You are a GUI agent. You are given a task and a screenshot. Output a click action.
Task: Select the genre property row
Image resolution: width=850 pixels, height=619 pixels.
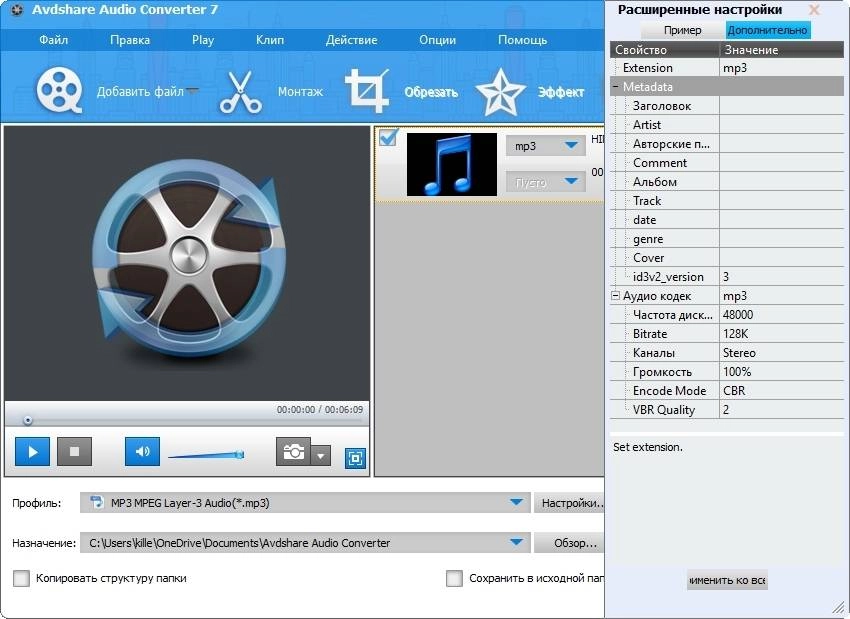point(727,238)
